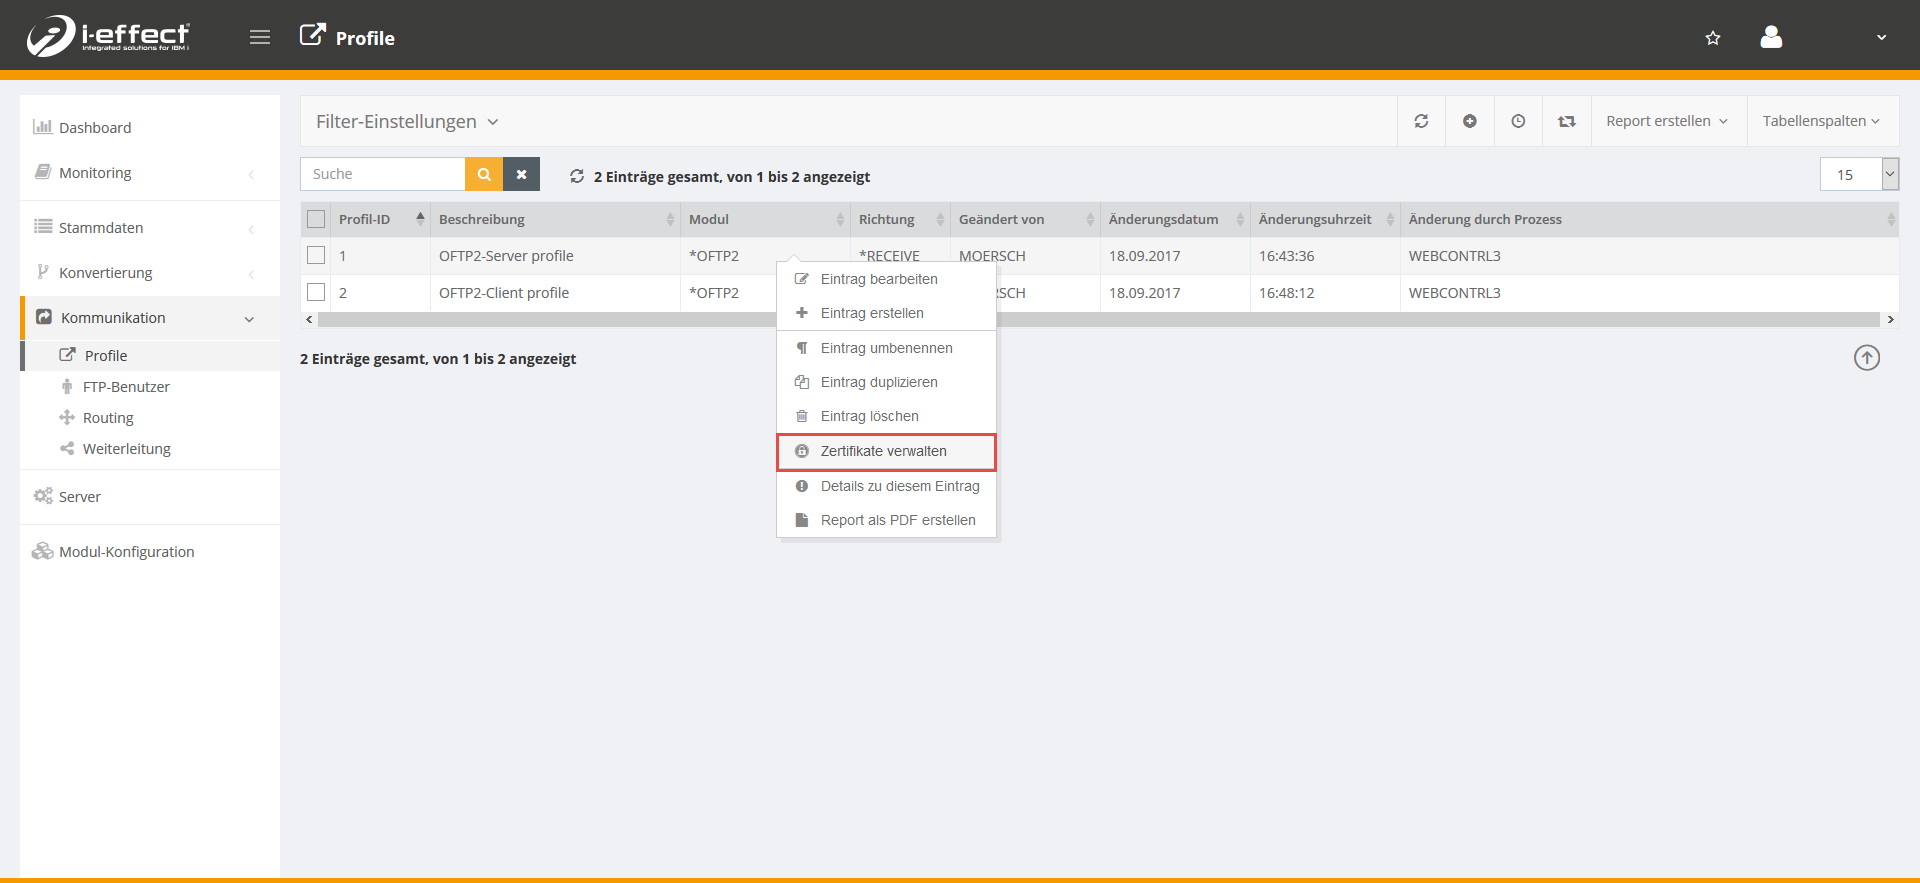
Task: Open the Tabellenspalten dropdown
Action: pos(1821,121)
